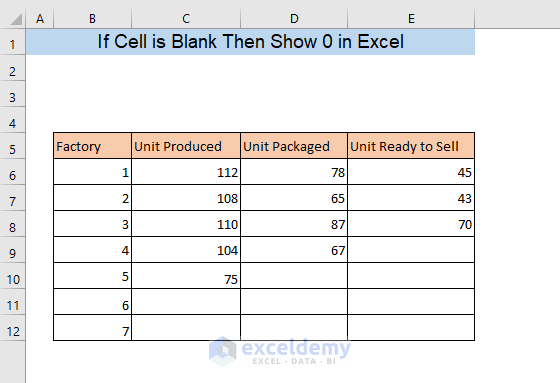Click the title cell 'If Cell is Blank Then Show 0 in Excel'

coord(250,42)
